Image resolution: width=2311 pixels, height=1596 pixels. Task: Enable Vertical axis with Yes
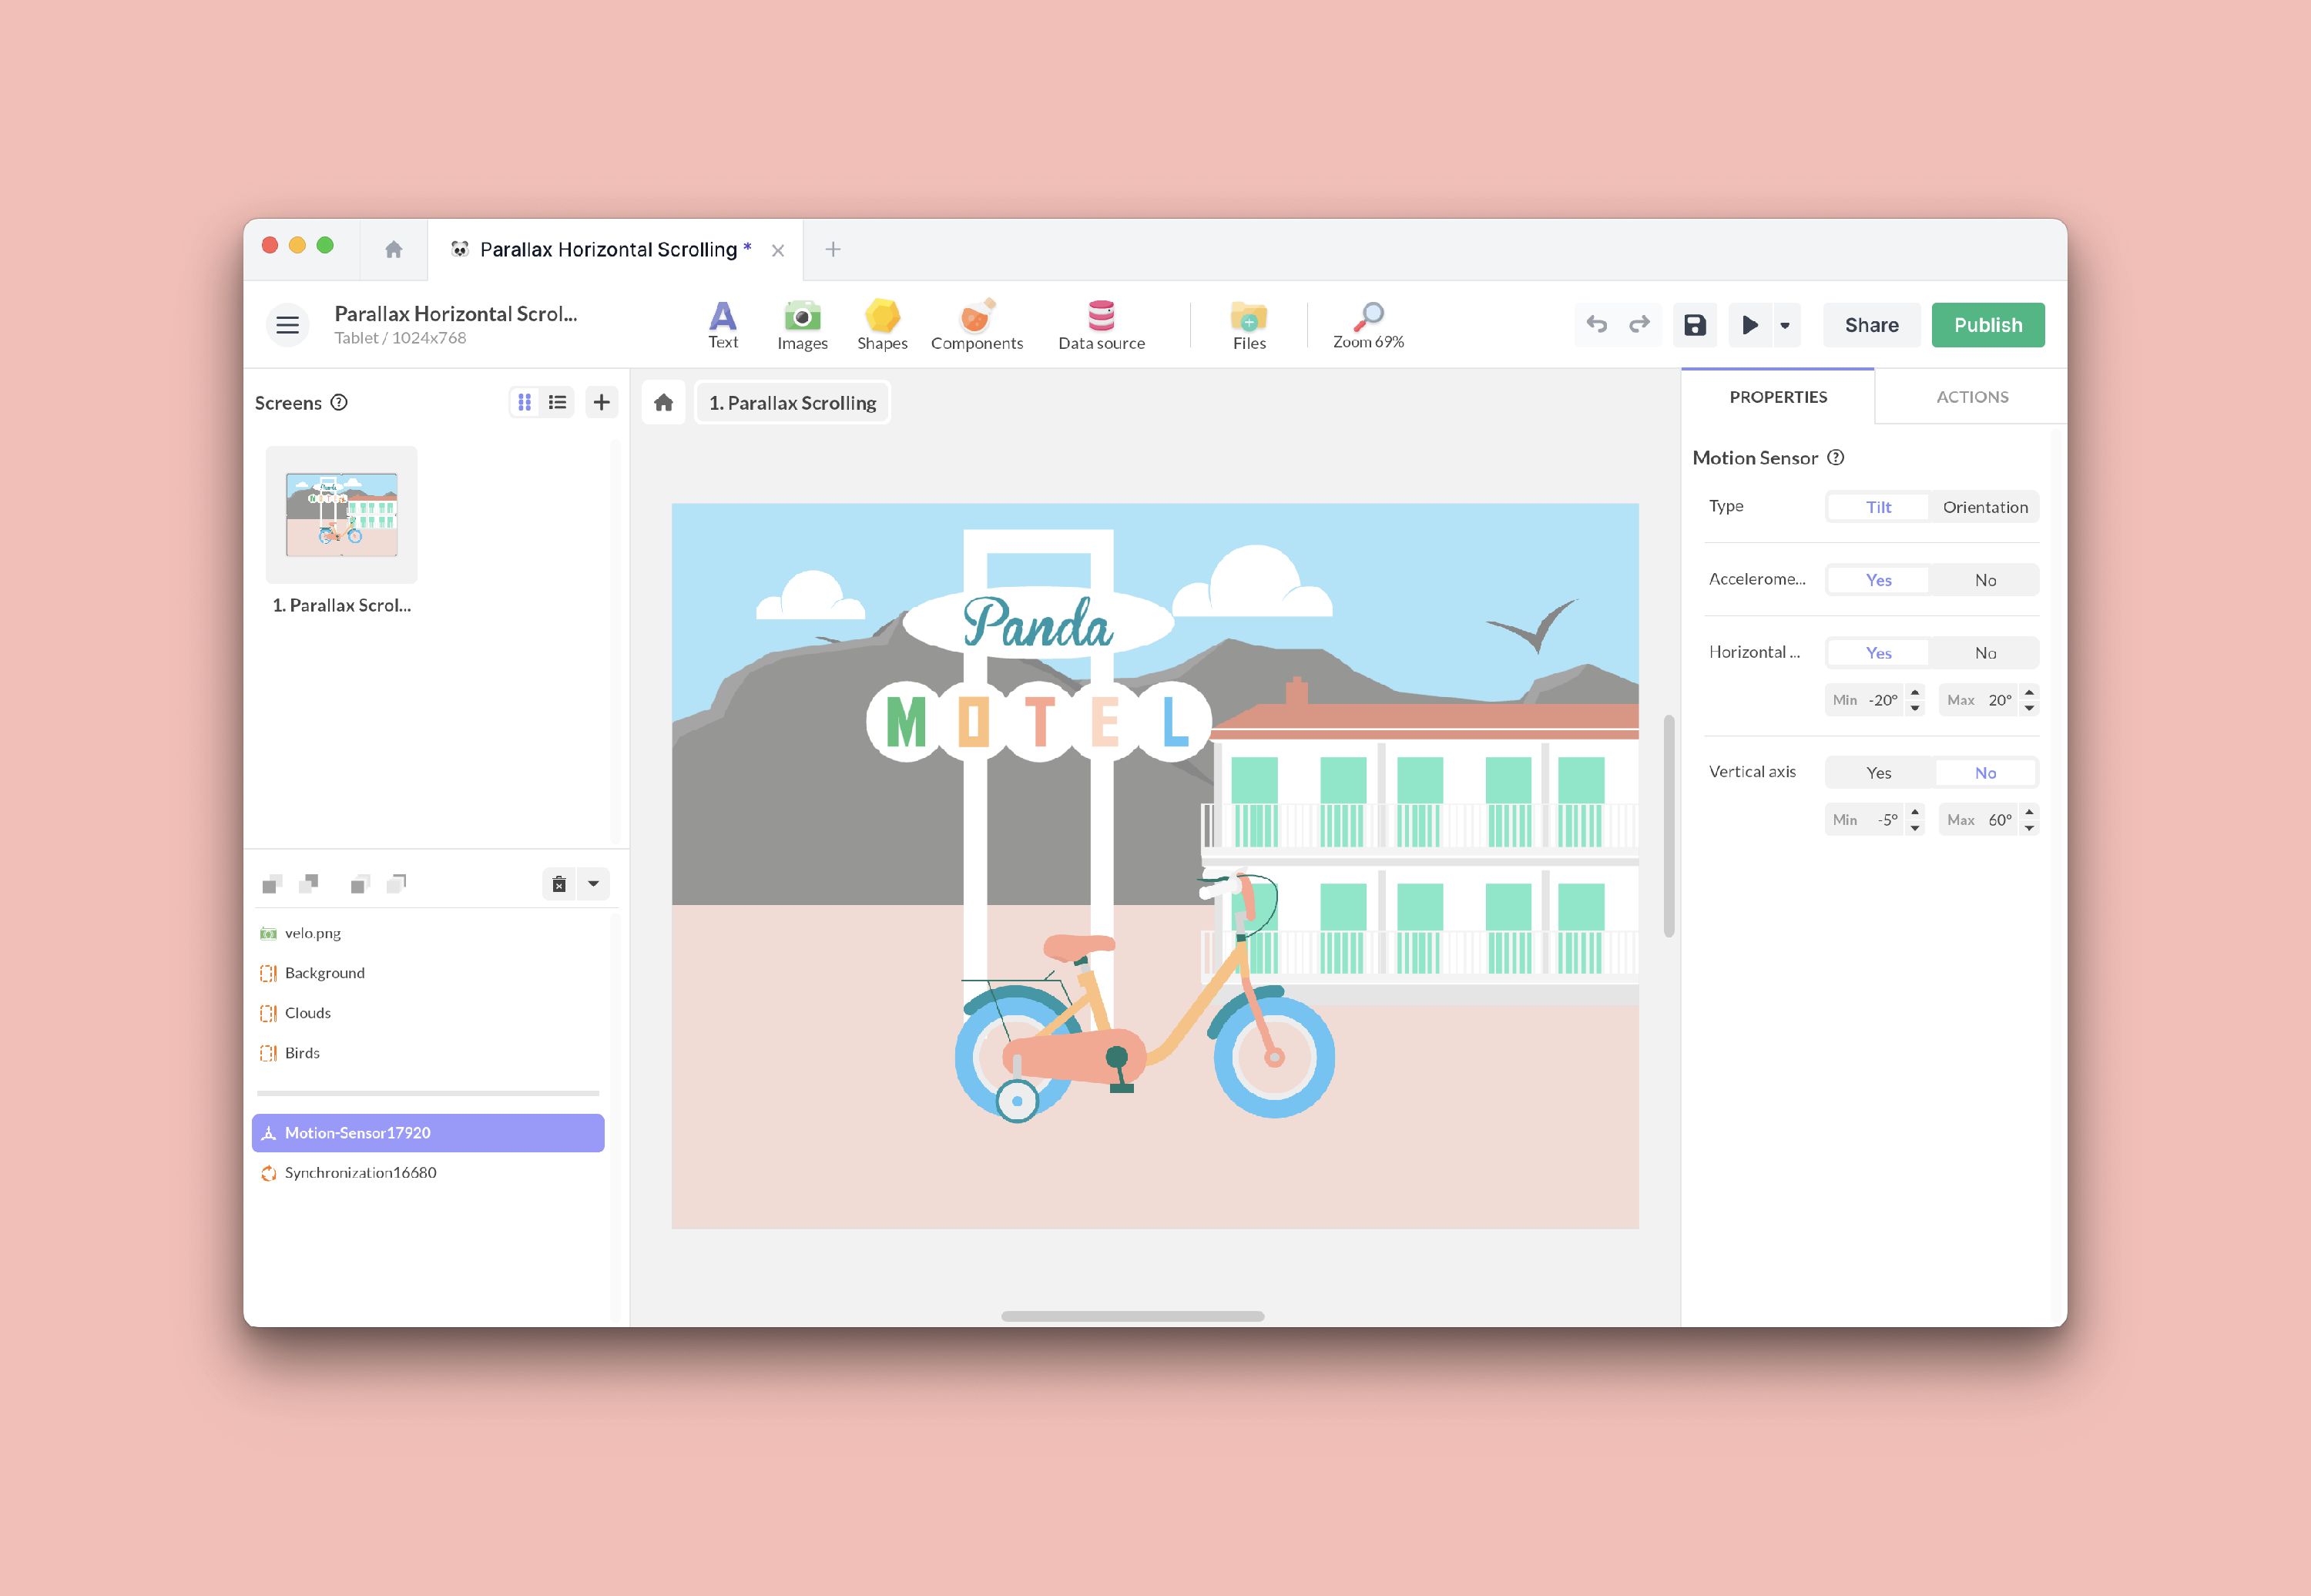(x=1878, y=773)
